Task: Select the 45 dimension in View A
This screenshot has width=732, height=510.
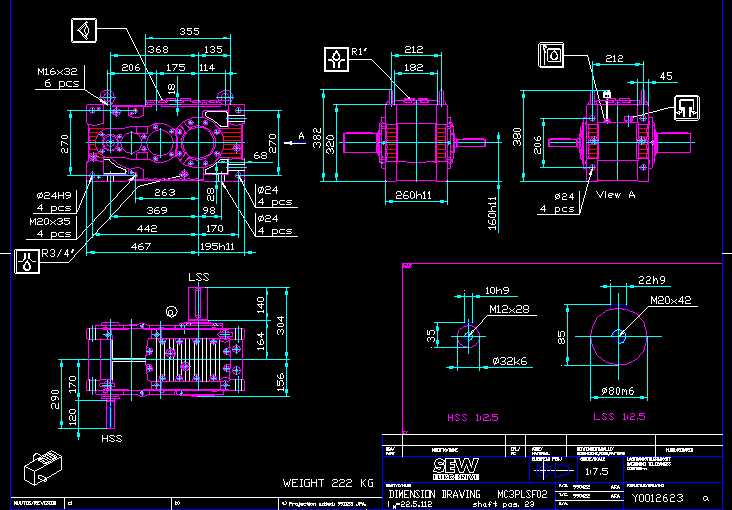Action: [666, 76]
